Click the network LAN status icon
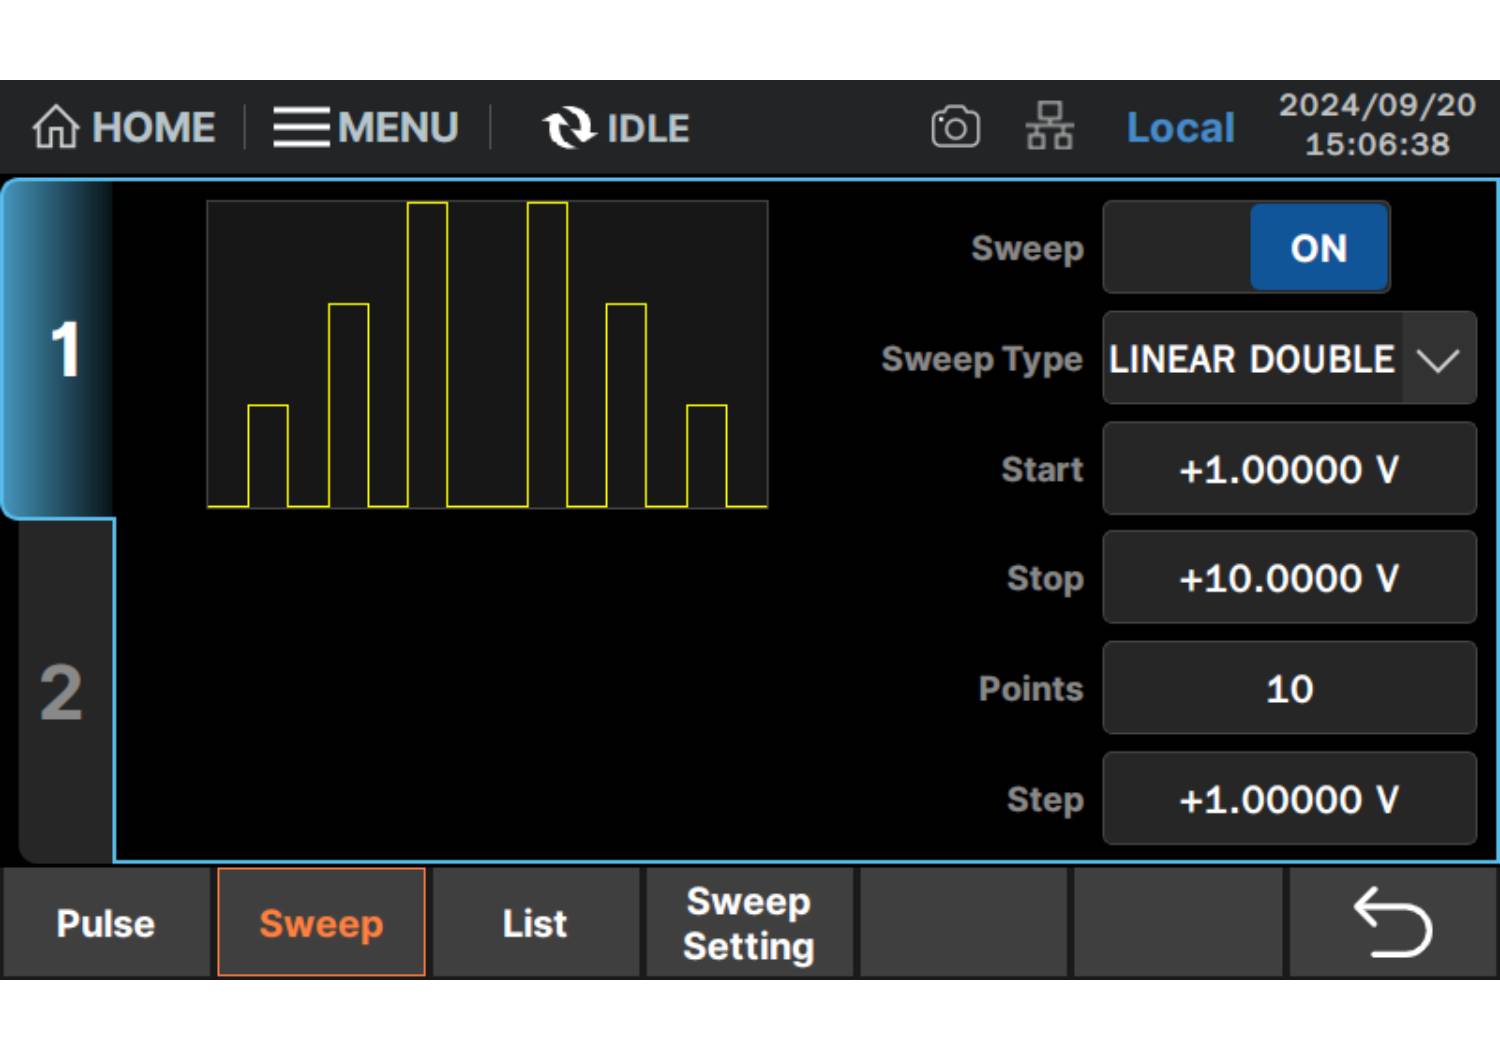Image resolution: width=1500 pixels, height=1060 pixels. coord(1049,127)
